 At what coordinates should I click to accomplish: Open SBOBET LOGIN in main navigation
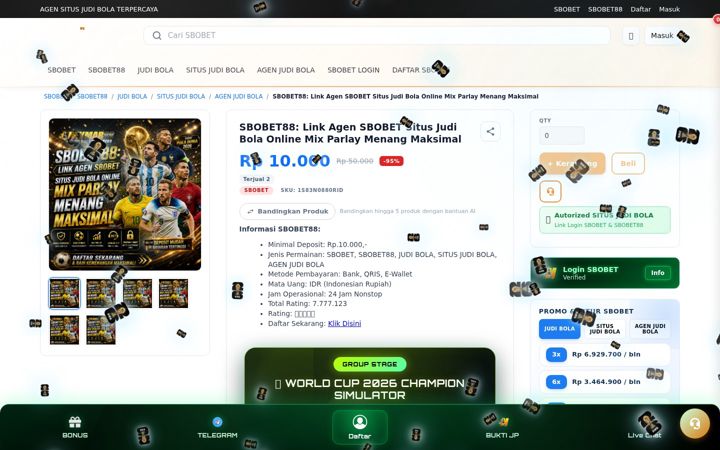pos(354,70)
